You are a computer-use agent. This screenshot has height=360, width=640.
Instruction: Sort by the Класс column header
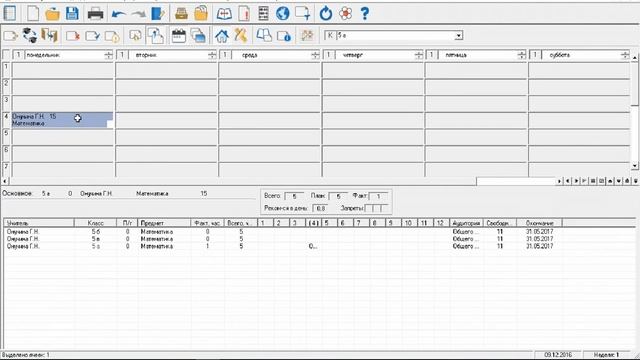(96, 223)
